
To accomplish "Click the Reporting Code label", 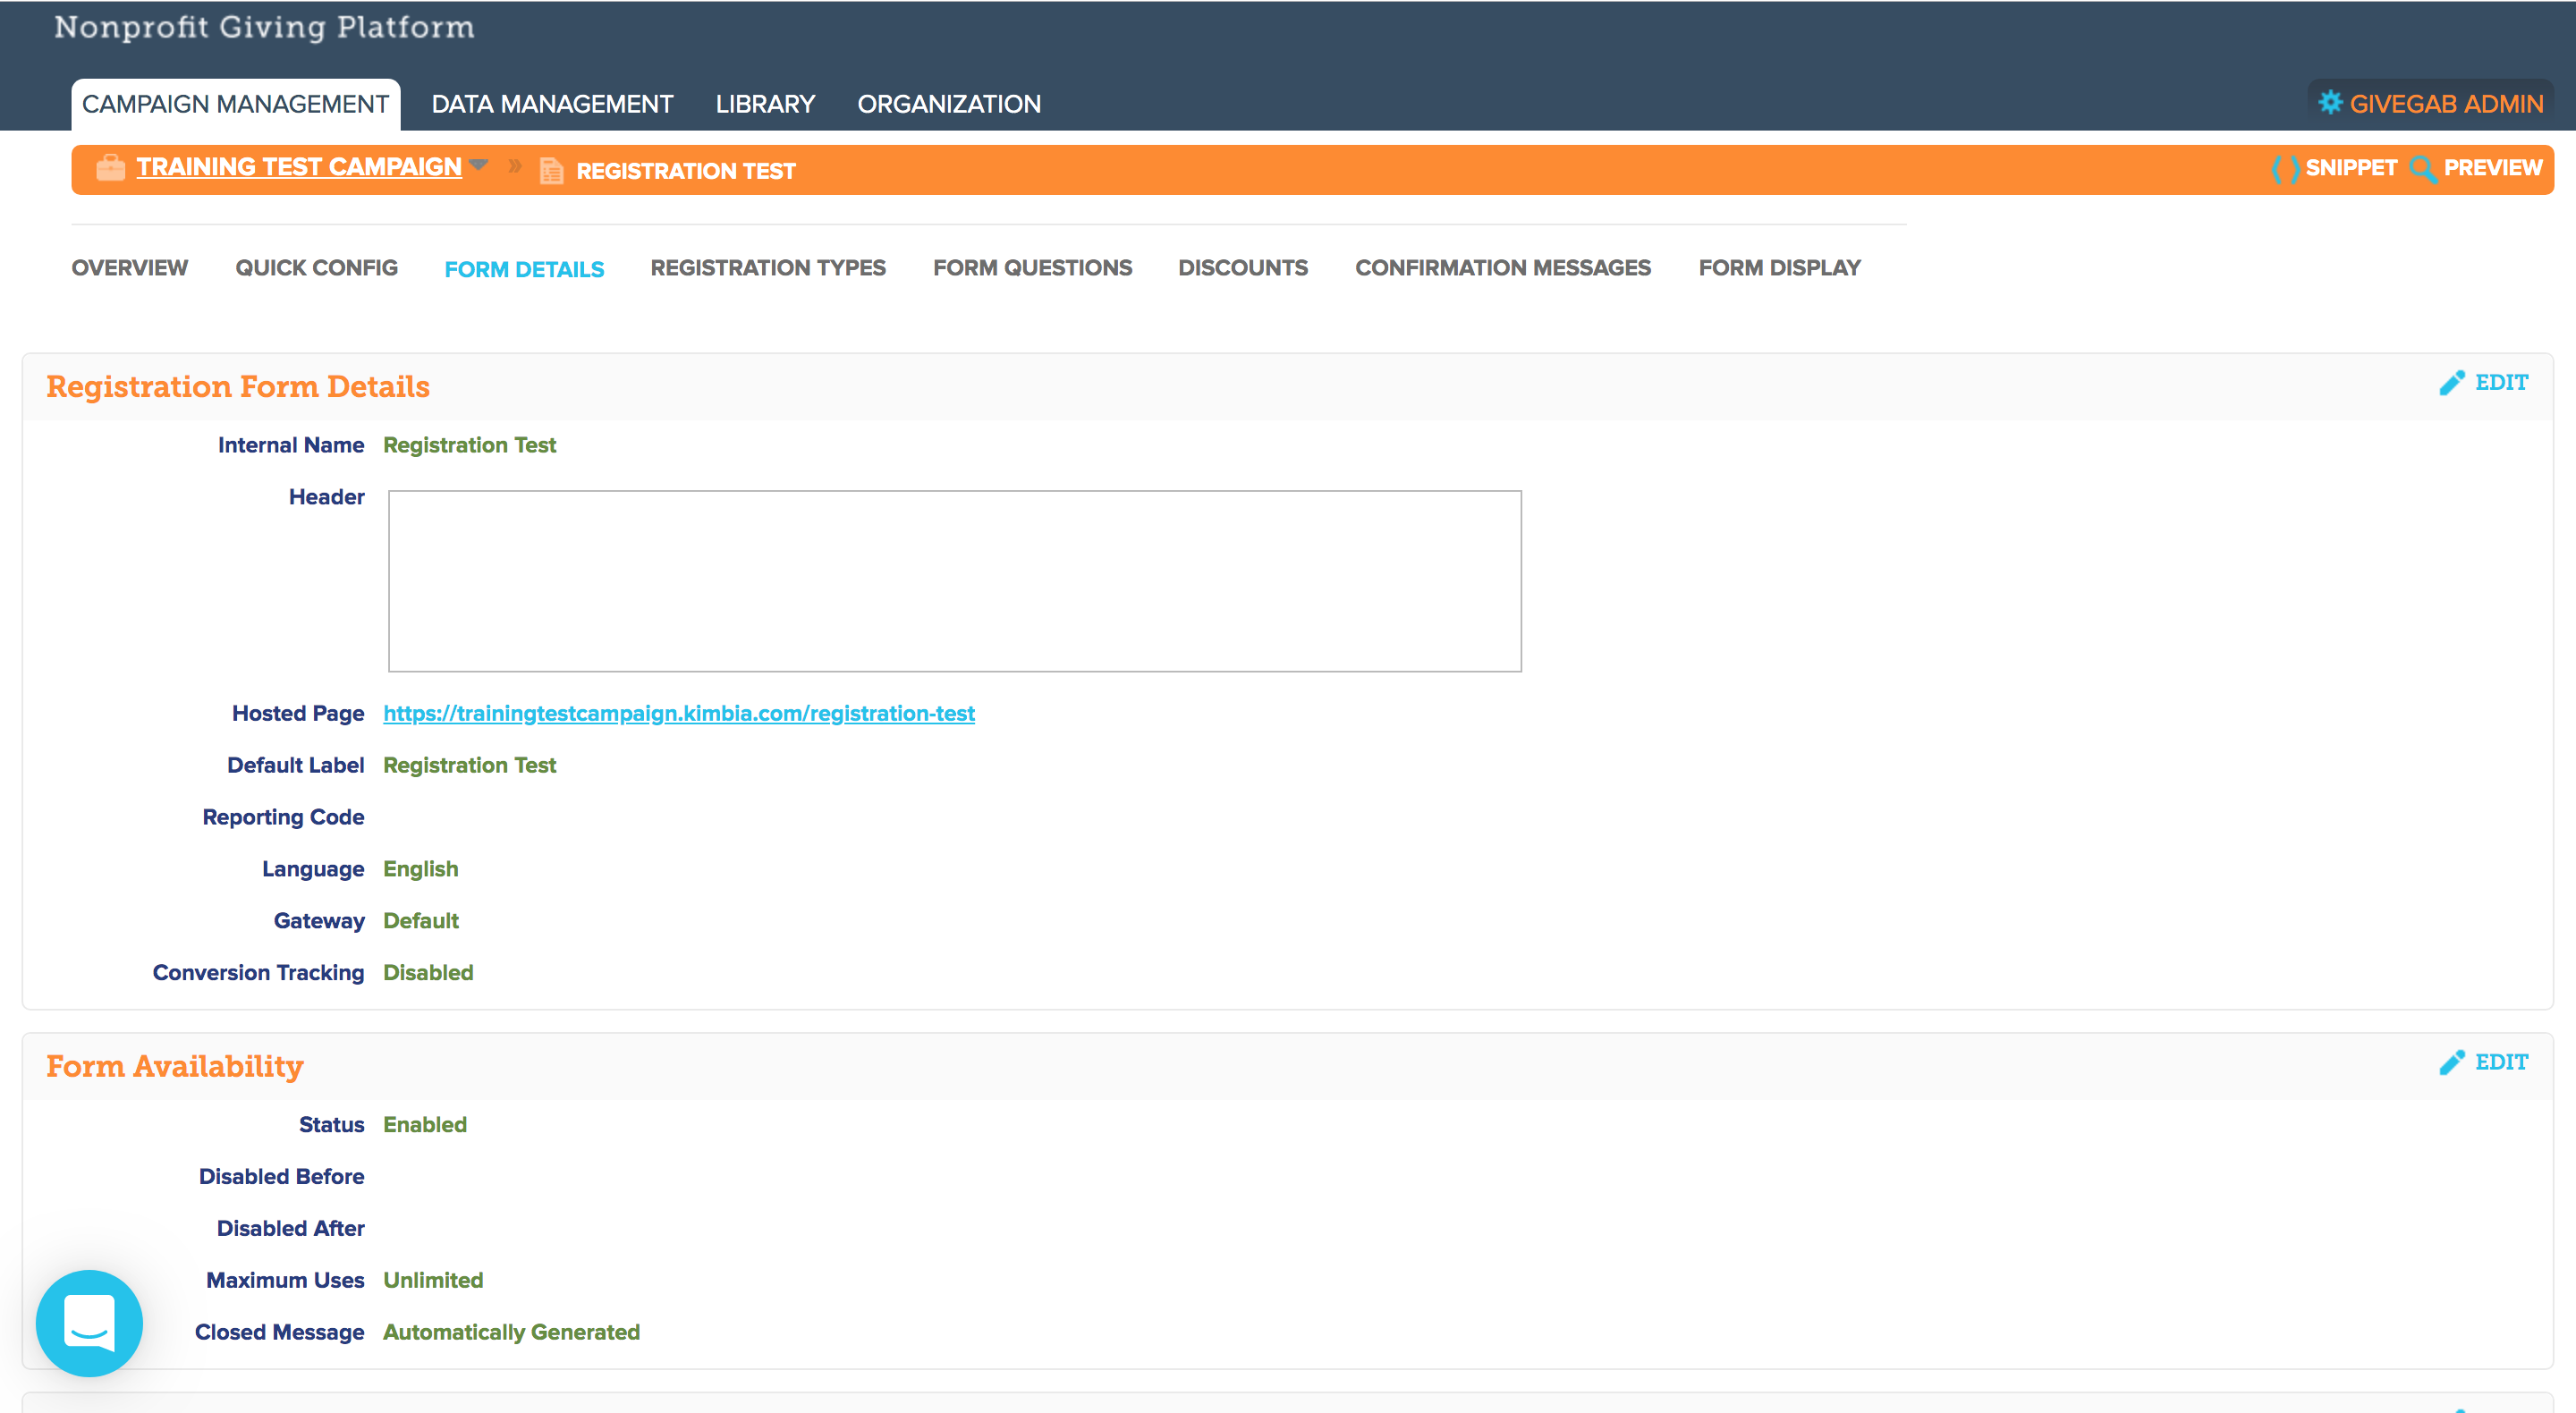I will (x=283, y=817).
